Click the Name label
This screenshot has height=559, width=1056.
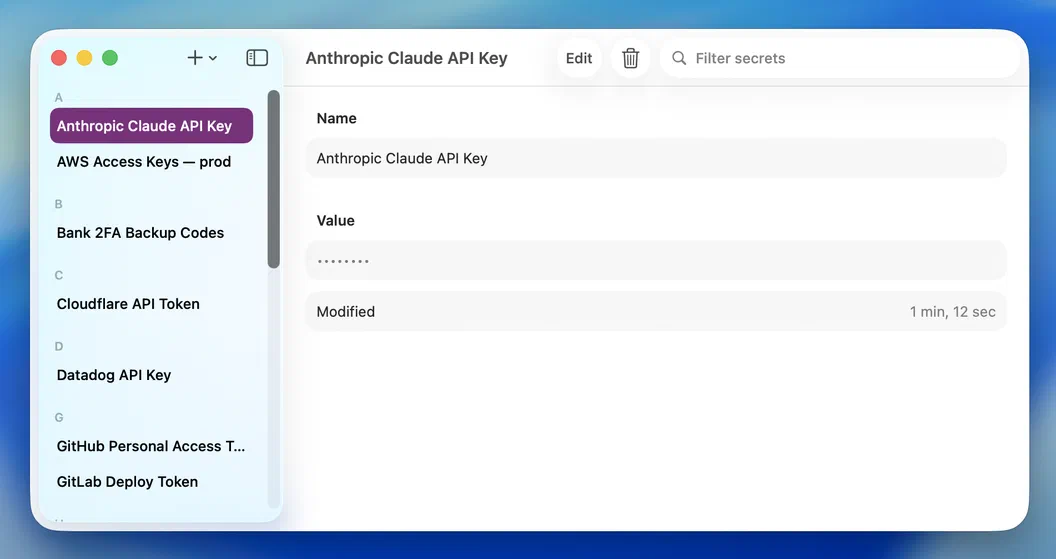tap(336, 119)
